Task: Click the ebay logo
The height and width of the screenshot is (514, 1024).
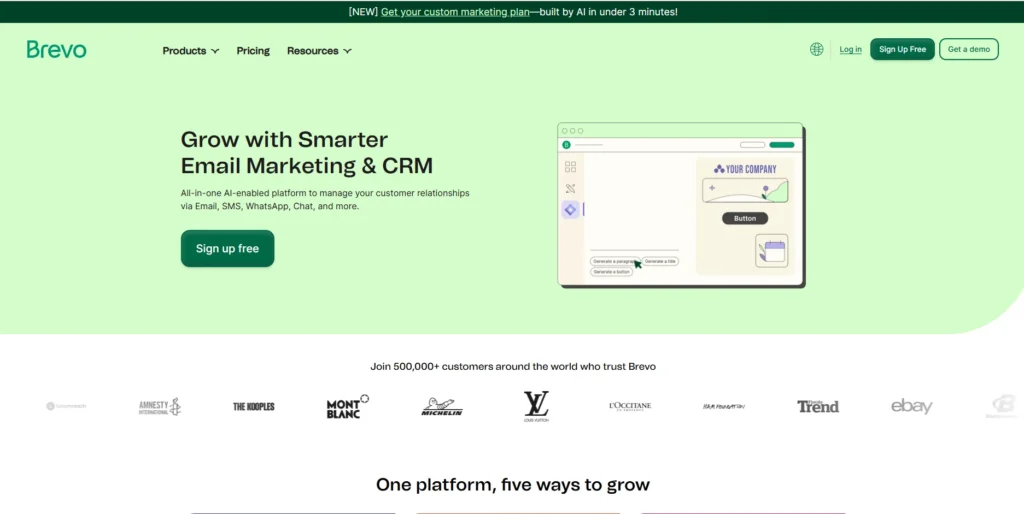Action: 912,406
